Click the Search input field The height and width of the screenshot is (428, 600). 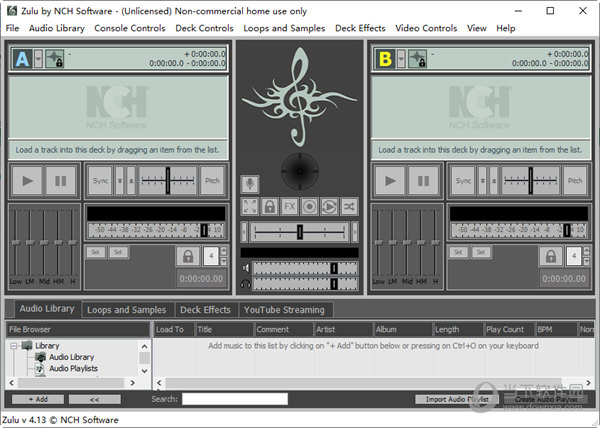pos(235,399)
